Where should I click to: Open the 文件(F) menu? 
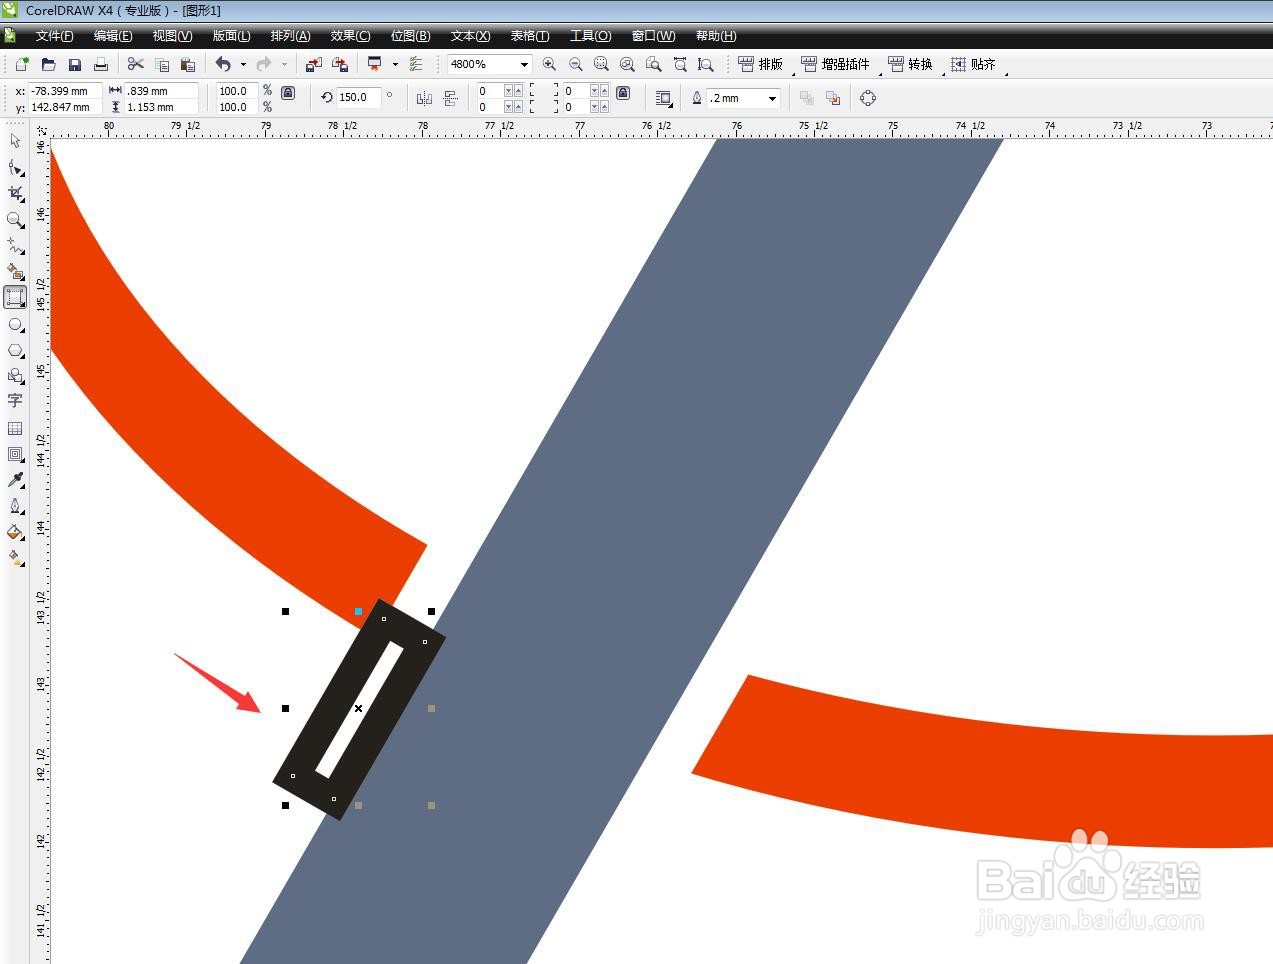click(54, 36)
